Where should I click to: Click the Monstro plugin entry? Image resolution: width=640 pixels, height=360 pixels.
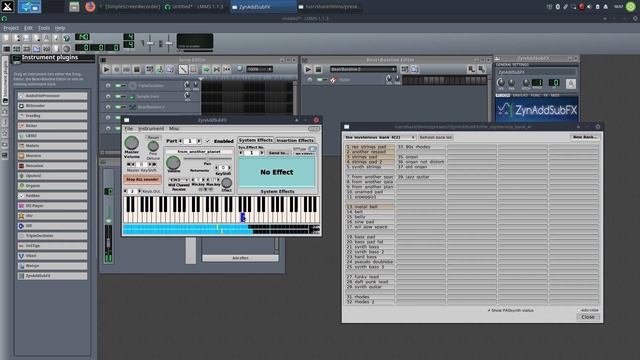[52, 156]
